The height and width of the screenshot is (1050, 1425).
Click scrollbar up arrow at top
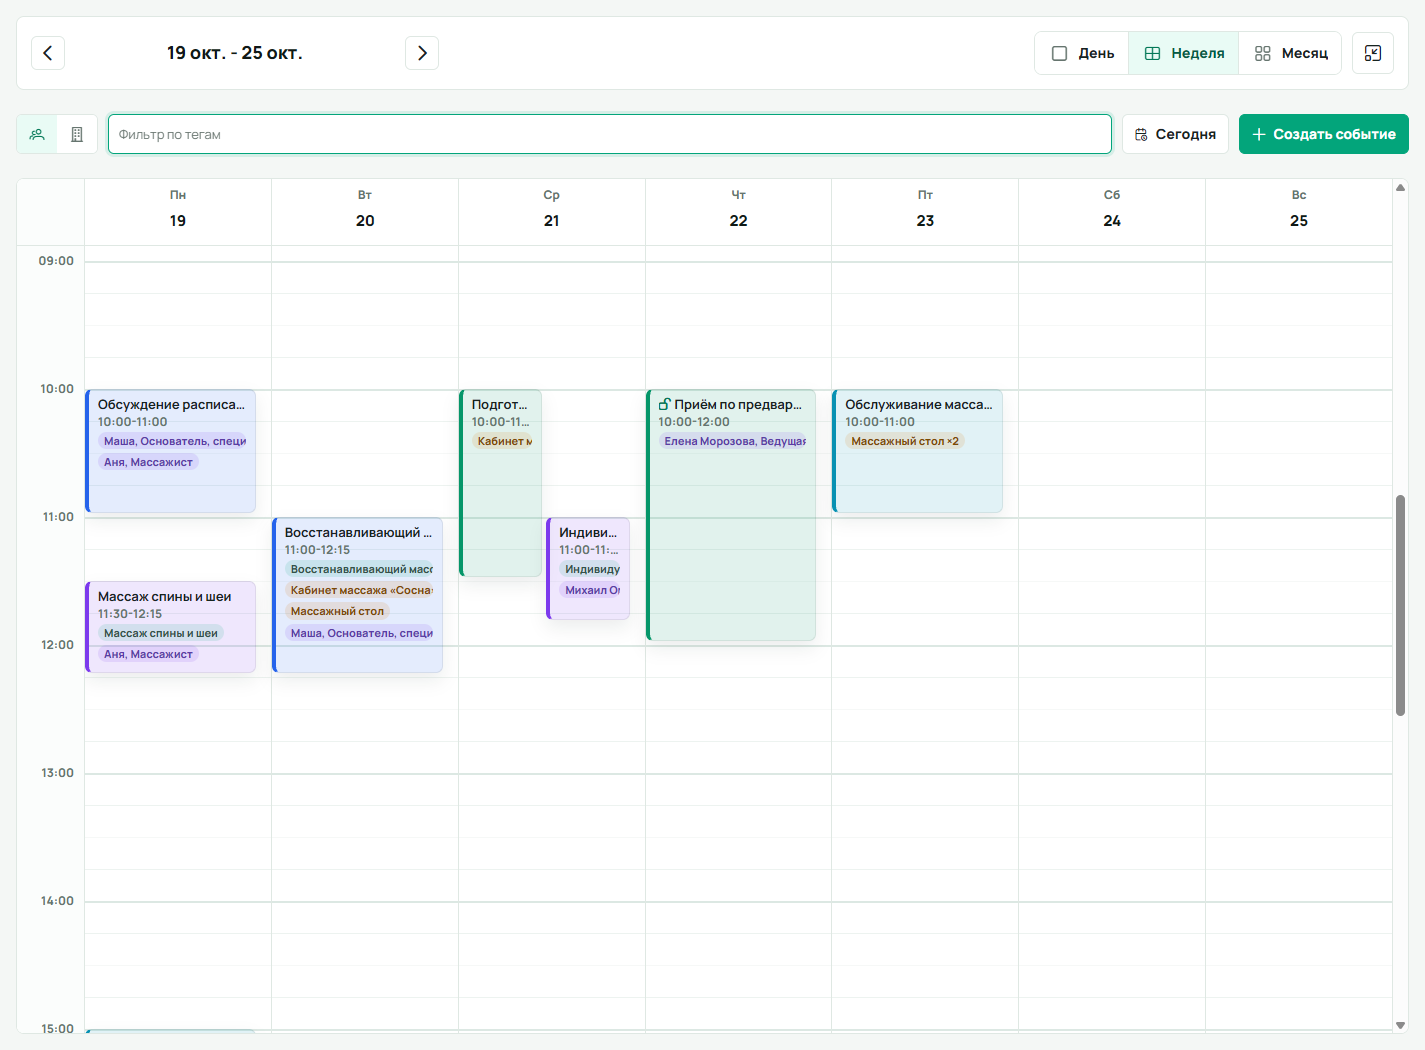(x=1400, y=187)
